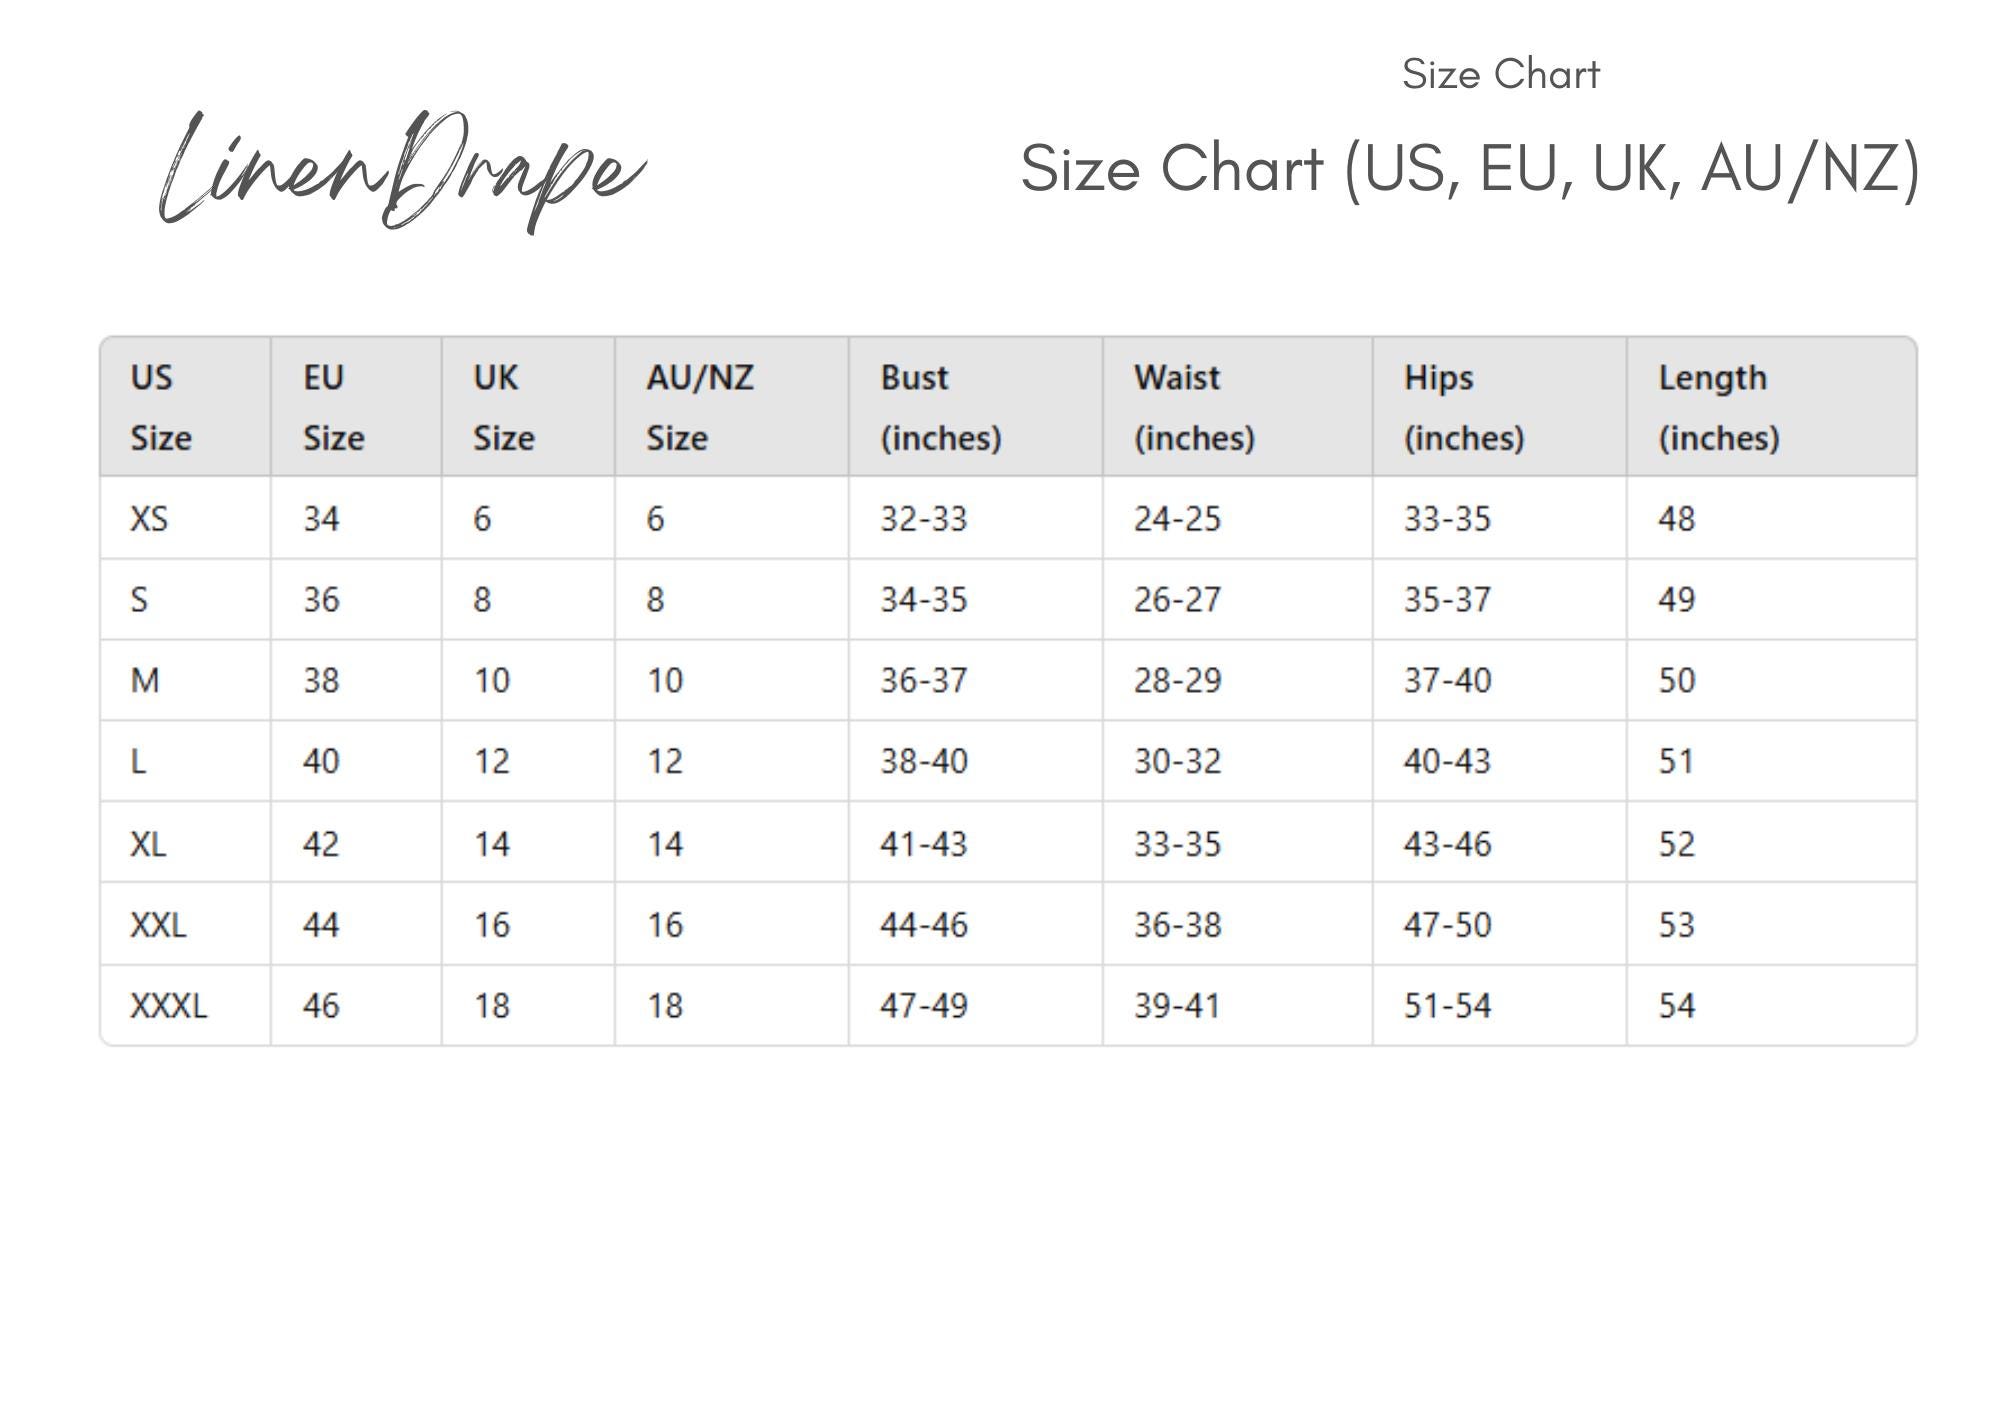
Task: Select the EU Size column header
Action: tap(356, 407)
